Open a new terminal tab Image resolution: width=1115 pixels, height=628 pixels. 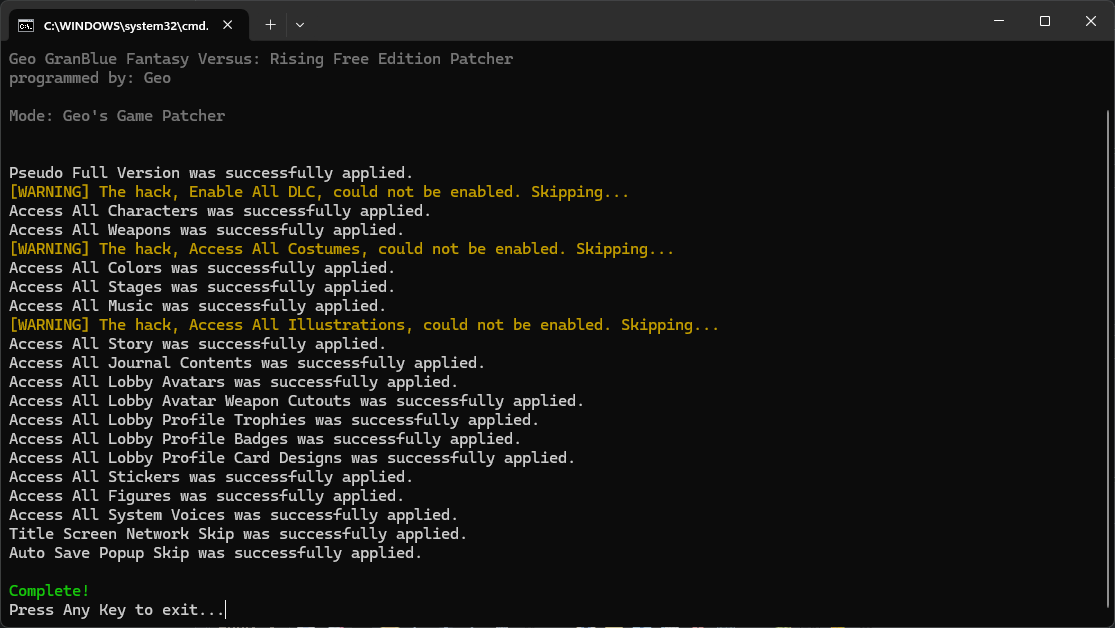(270, 25)
